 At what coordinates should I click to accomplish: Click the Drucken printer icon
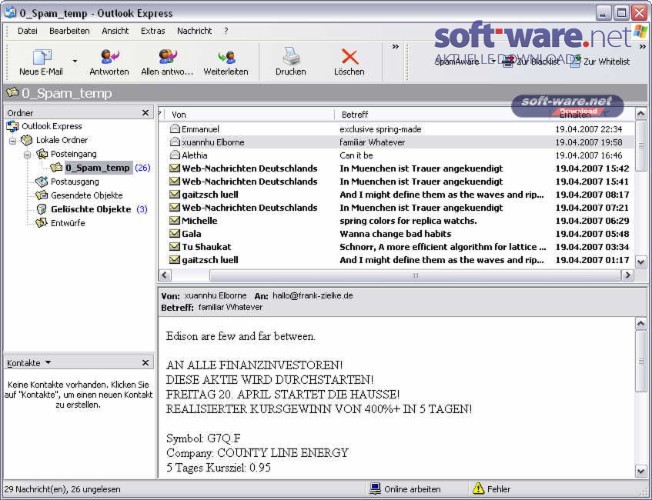291,56
